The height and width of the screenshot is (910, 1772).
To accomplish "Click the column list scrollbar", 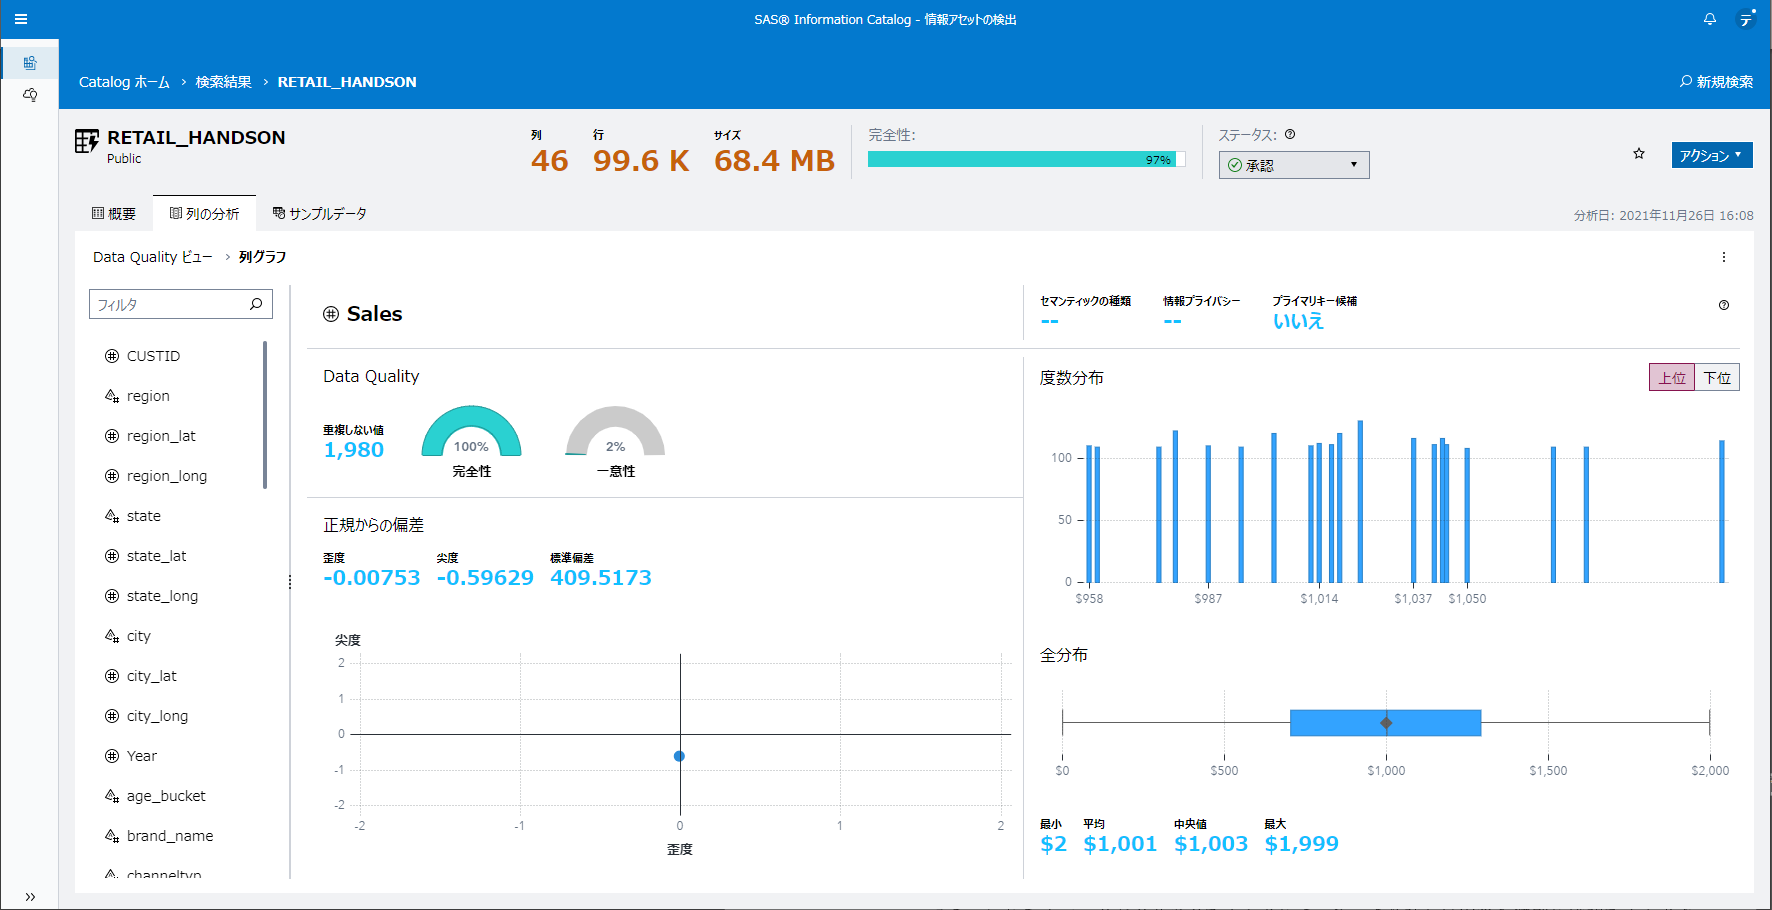I will [x=265, y=415].
